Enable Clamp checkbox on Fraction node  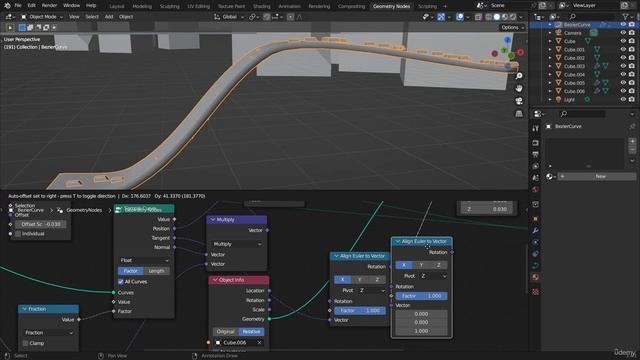pyautogui.click(x=26, y=343)
